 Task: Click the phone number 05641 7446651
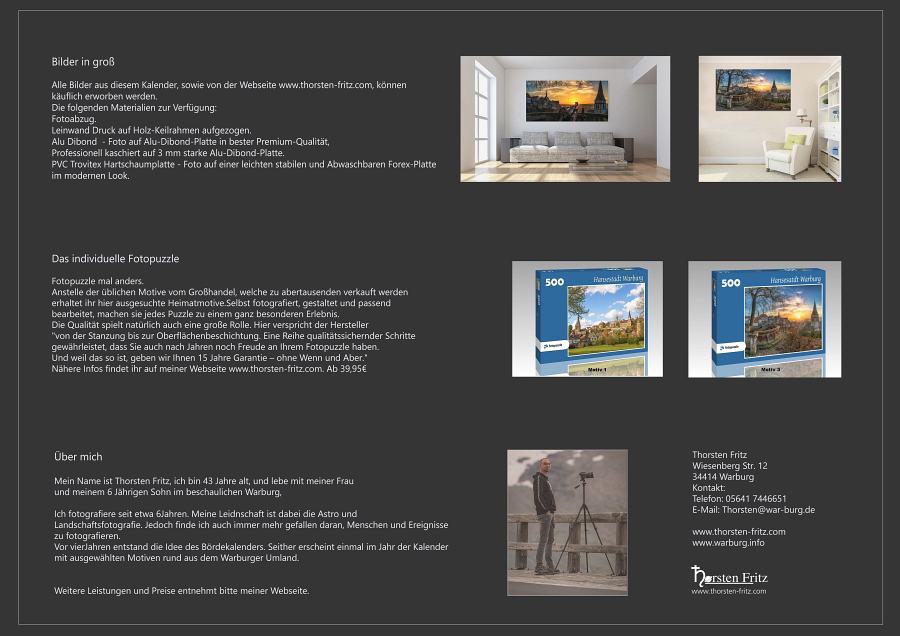coord(755,499)
